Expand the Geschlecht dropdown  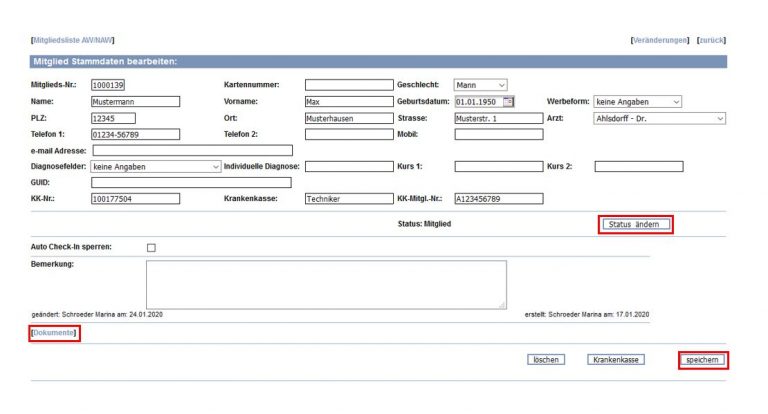[x=481, y=85]
